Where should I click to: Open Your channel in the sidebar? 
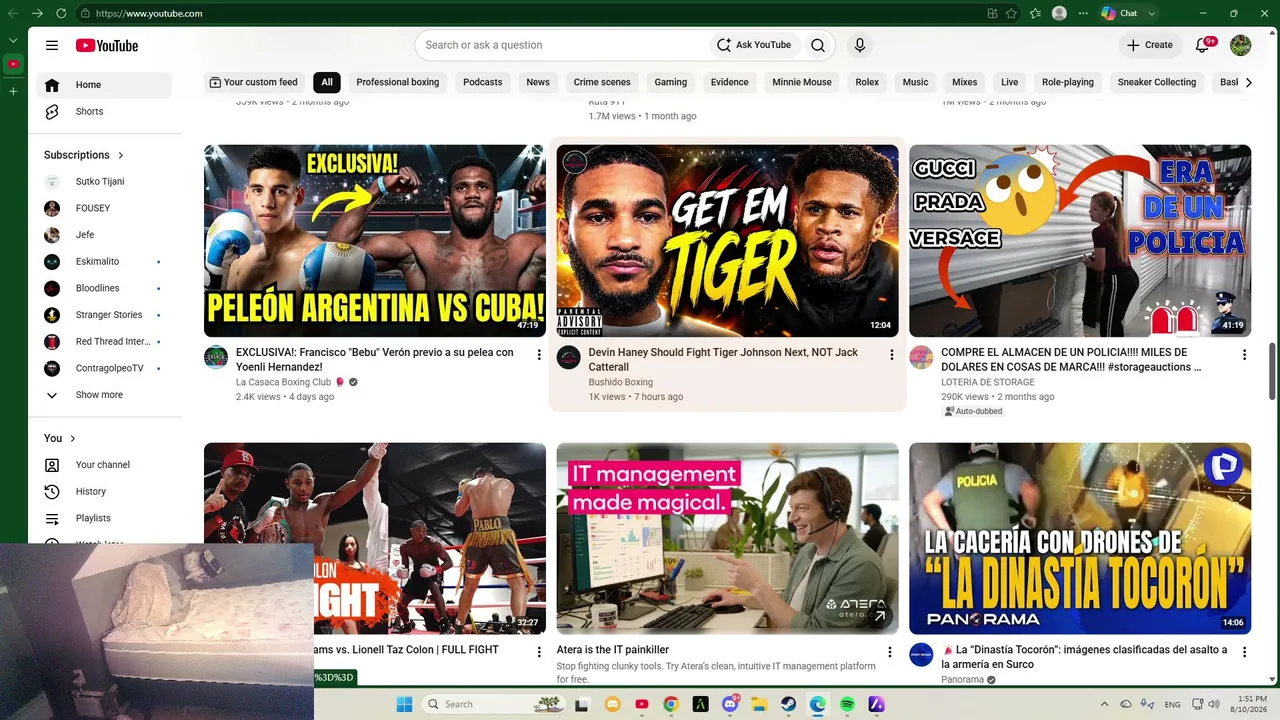pyautogui.click(x=104, y=465)
